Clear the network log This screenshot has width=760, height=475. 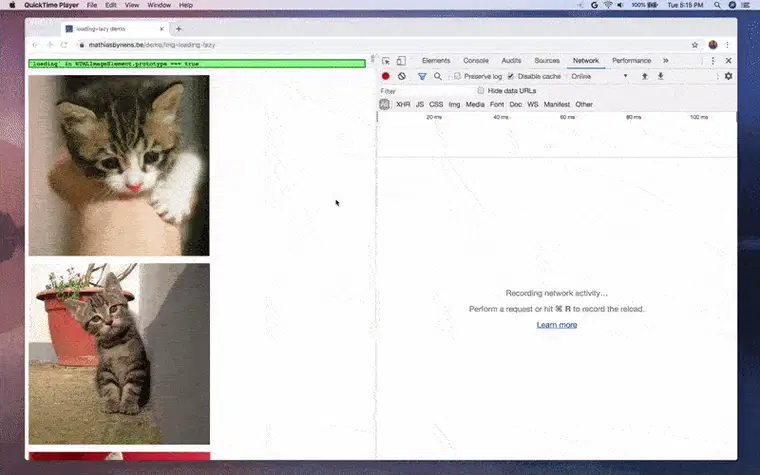tap(402, 76)
